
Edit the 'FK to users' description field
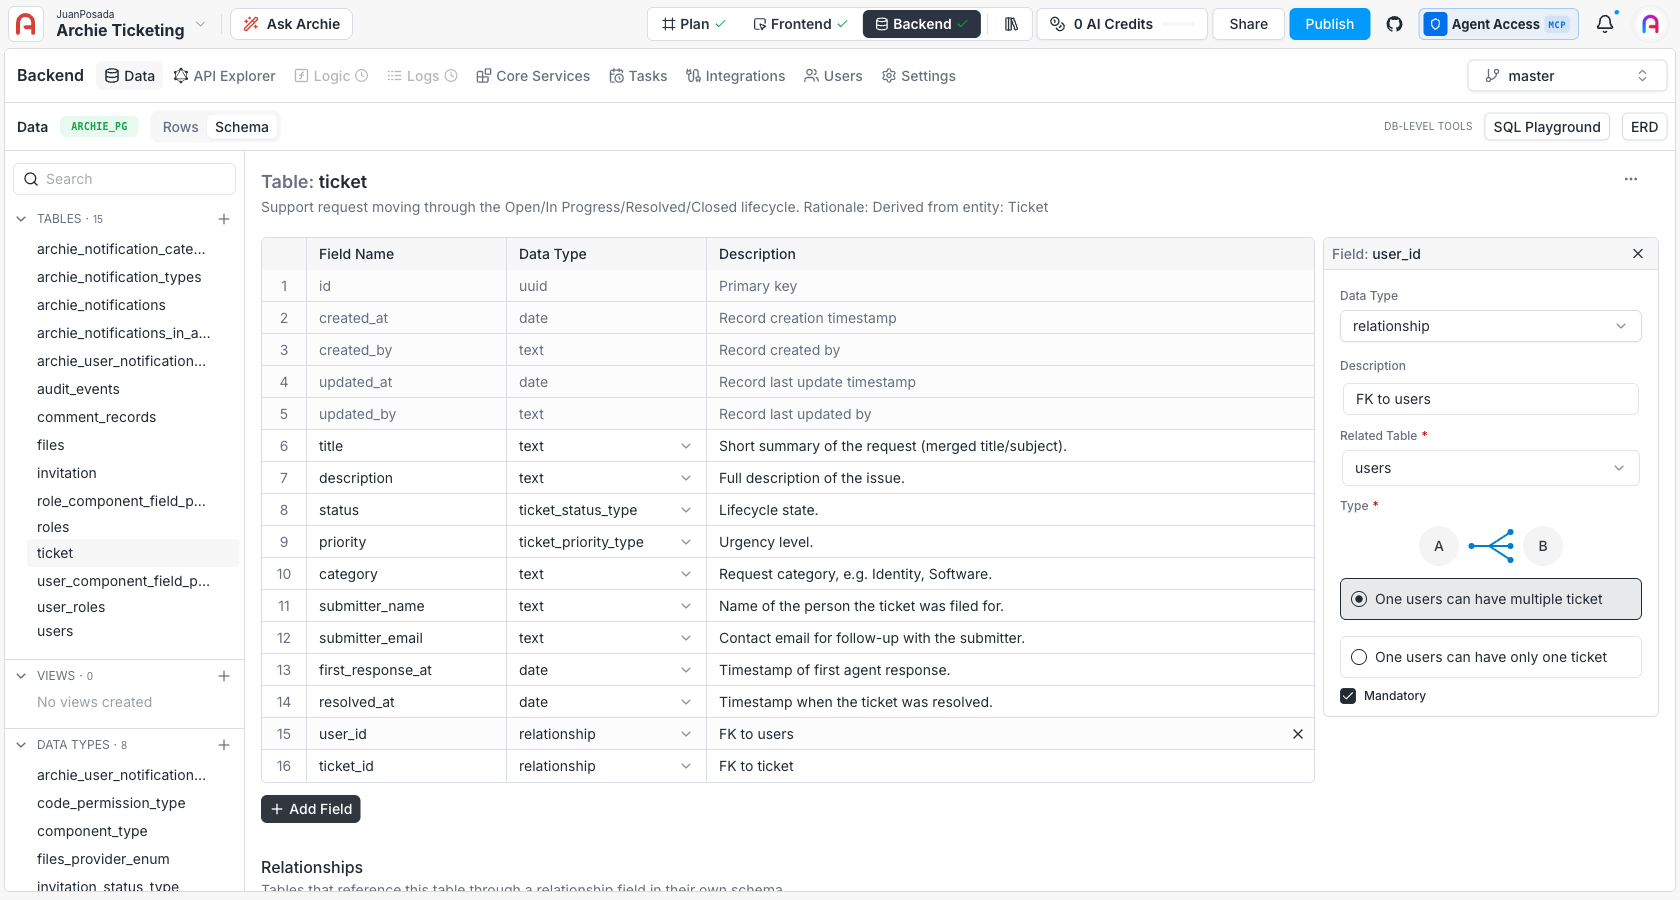coord(1491,399)
